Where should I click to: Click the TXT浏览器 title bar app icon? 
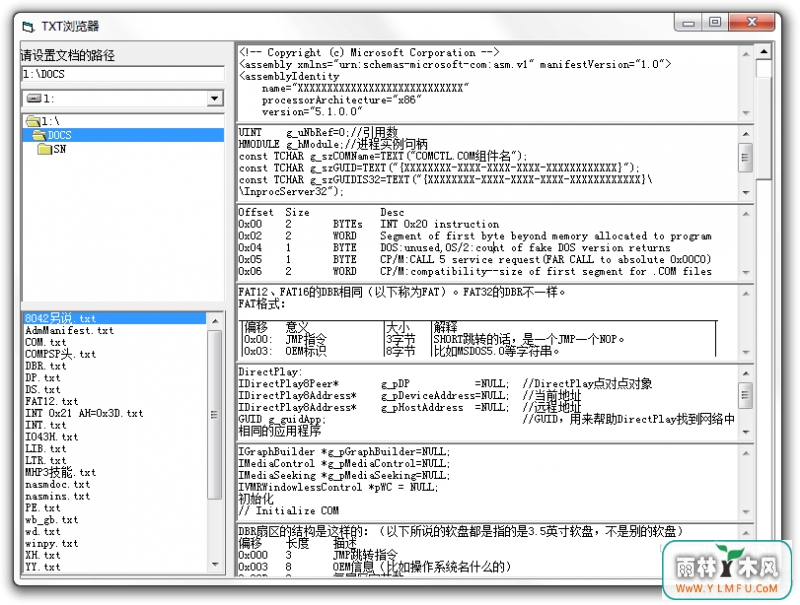coord(28,26)
